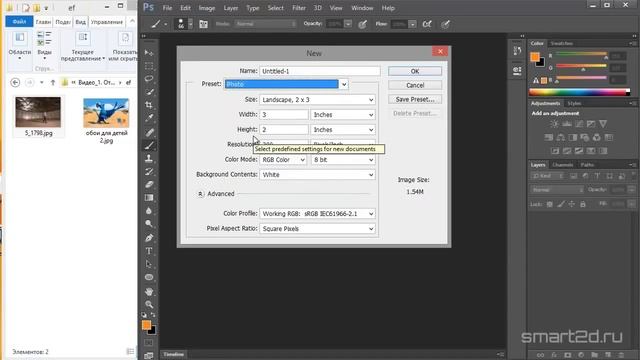Select the Lasso tool
Viewport: 640px width, 360px height.
coord(149,78)
